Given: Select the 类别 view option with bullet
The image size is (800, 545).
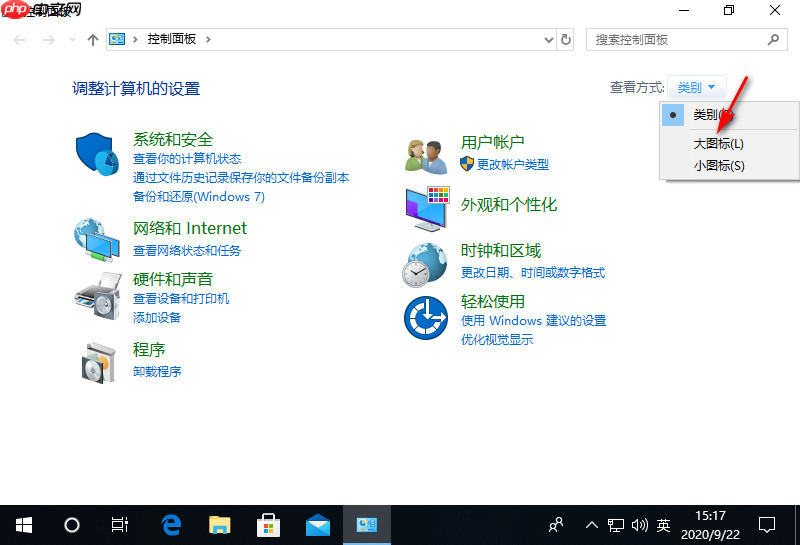Looking at the screenshot, I should pyautogui.click(x=730, y=115).
